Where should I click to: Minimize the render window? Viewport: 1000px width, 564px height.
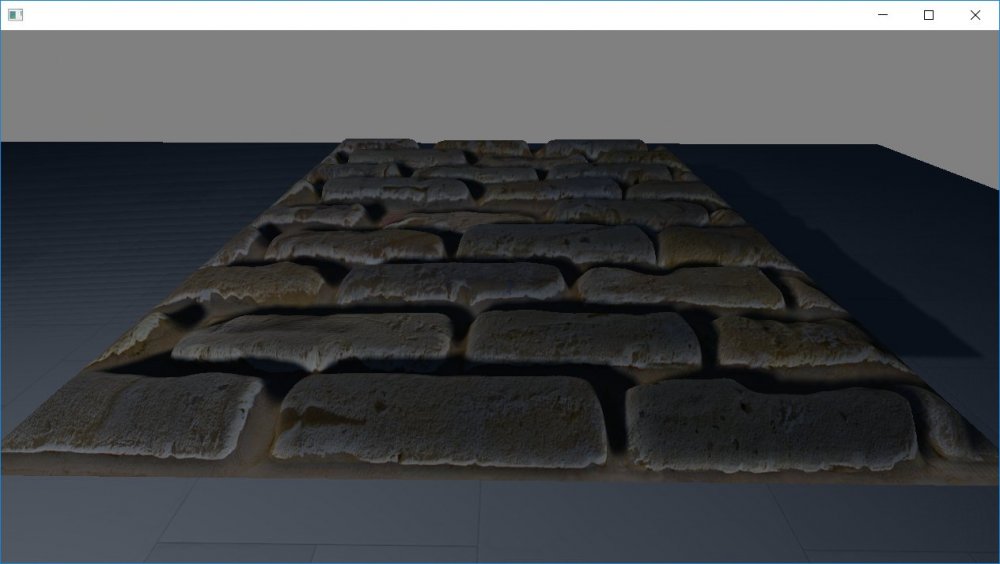[x=883, y=15]
